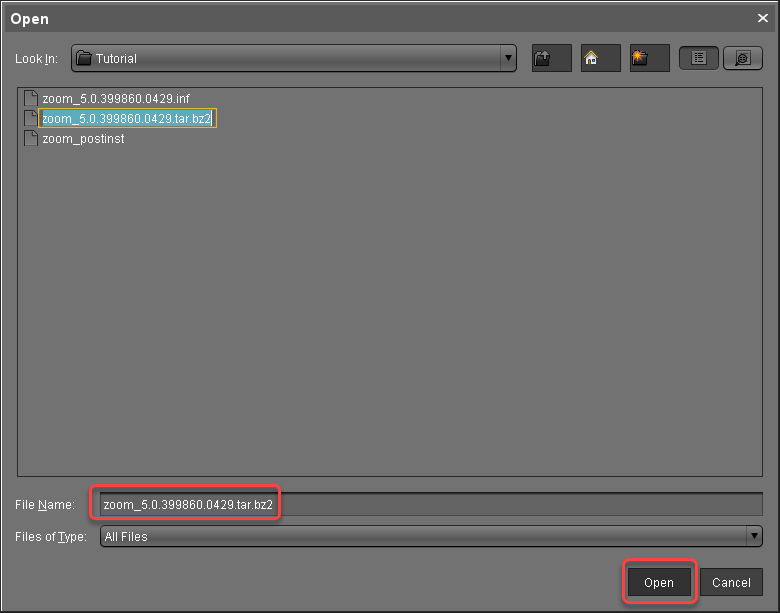This screenshot has height=613, width=780.
Task: Create a new folder using toolbar icon
Action: 649,59
